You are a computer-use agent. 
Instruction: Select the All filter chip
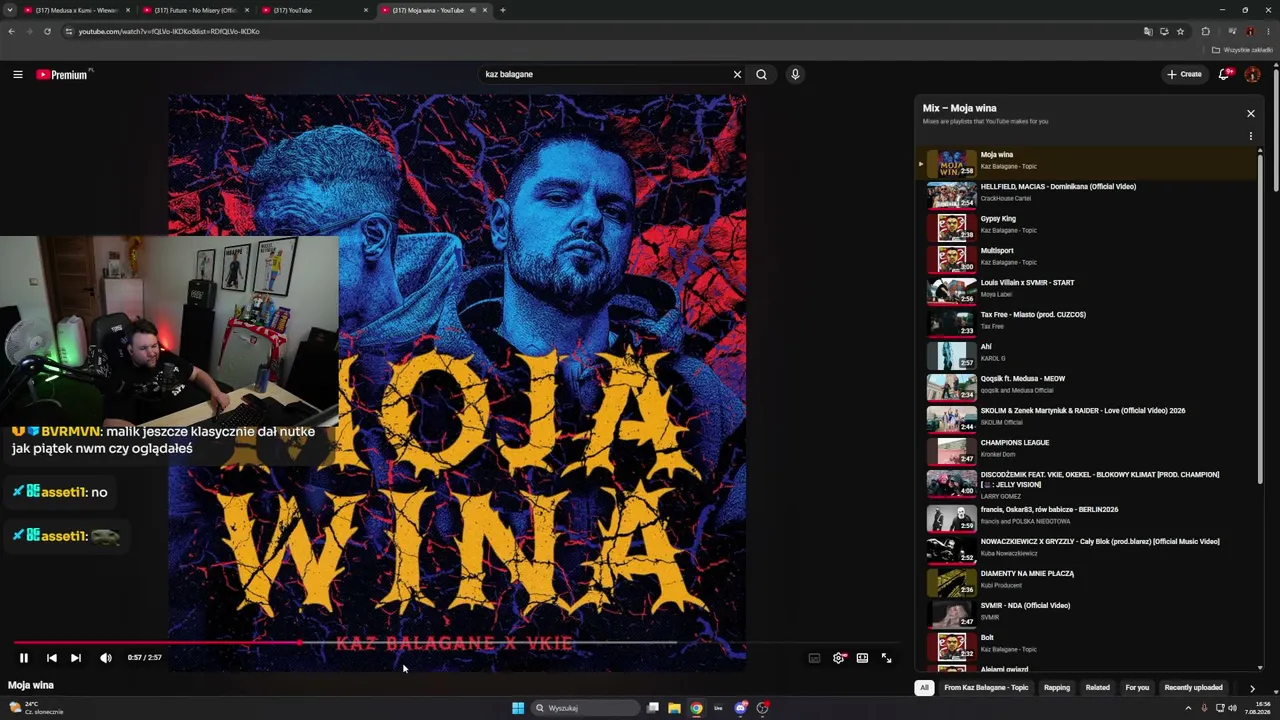pyautogui.click(x=925, y=688)
